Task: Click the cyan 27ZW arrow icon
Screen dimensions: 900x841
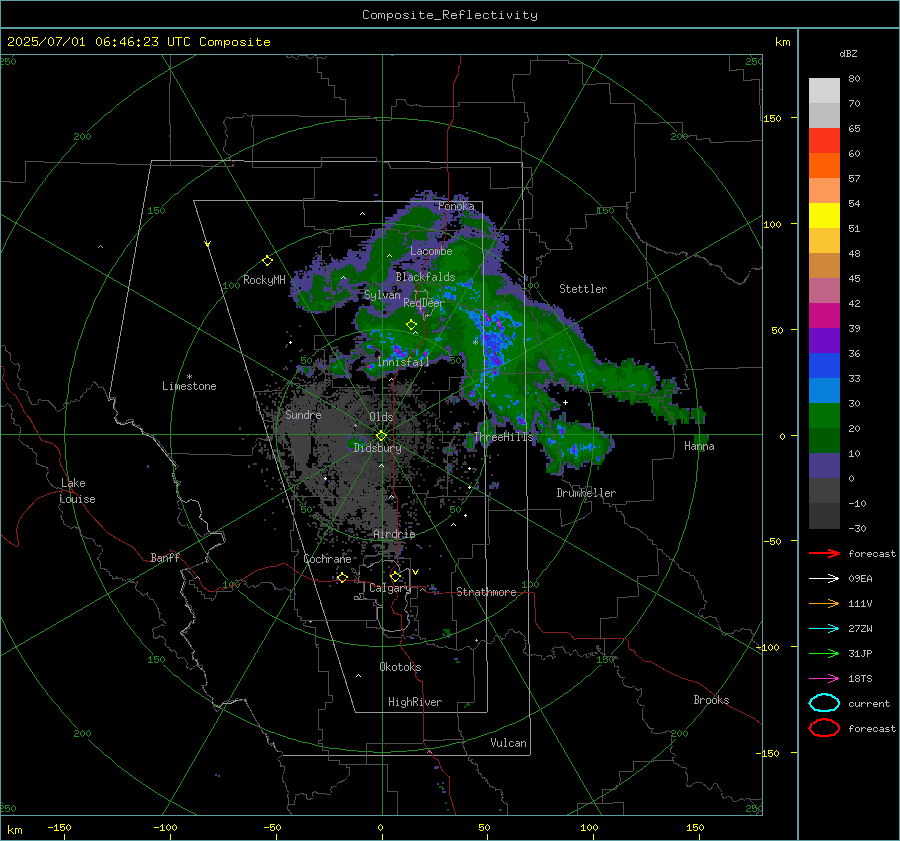Action: pos(824,629)
